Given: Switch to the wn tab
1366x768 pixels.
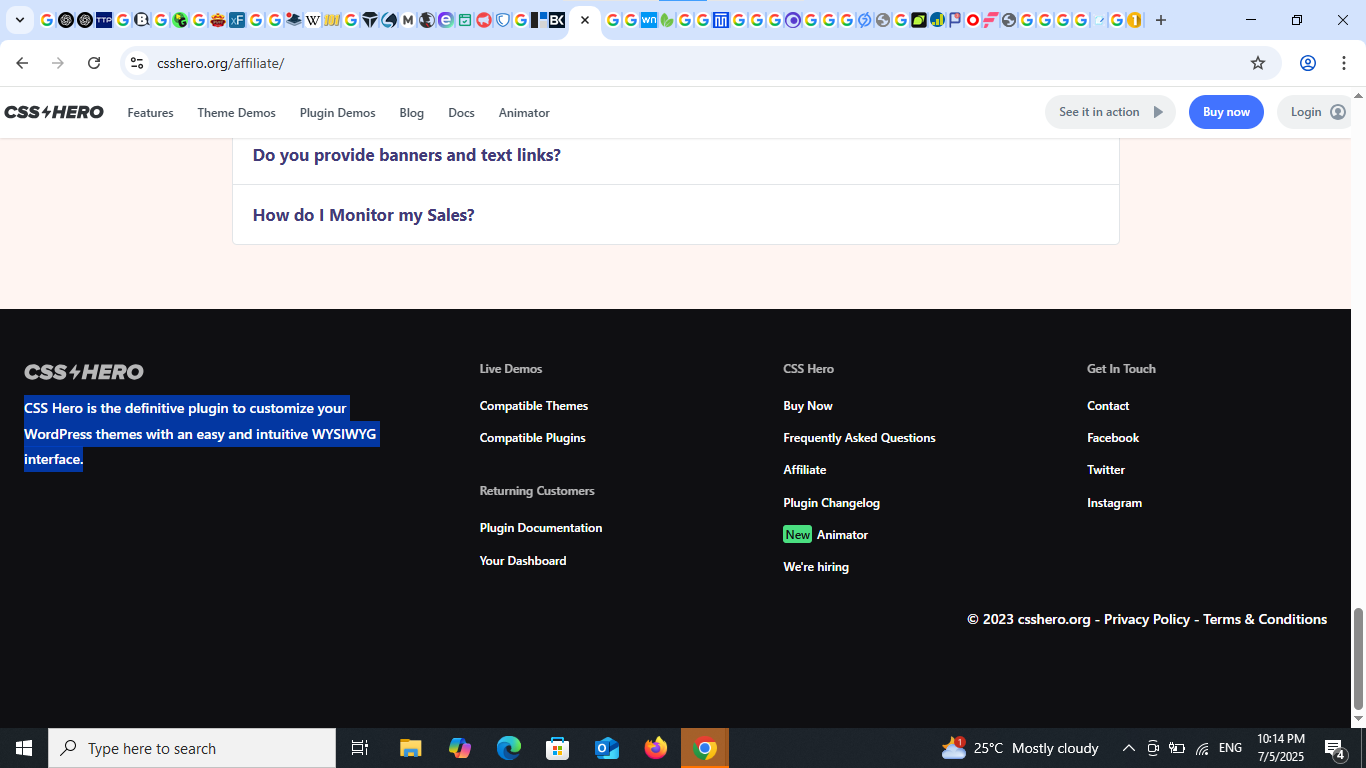Looking at the screenshot, I should [649, 20].
